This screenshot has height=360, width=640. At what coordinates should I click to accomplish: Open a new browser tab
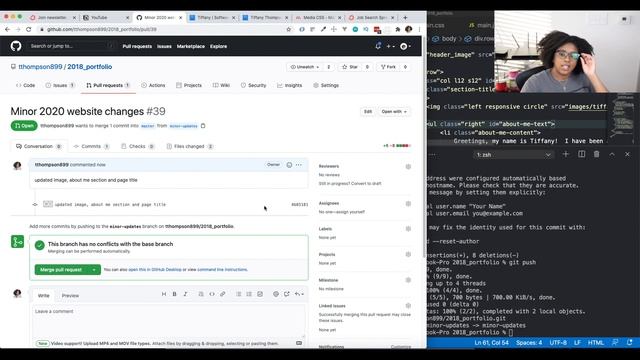405,18
